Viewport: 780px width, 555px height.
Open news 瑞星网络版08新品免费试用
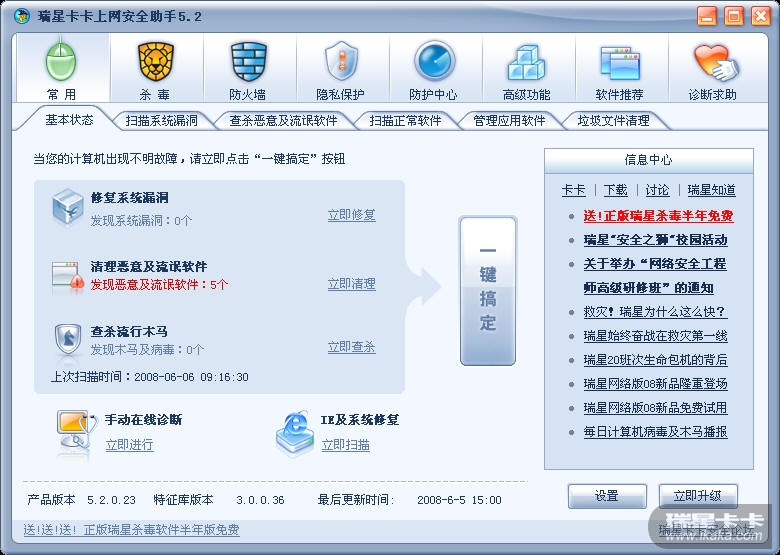655,408
